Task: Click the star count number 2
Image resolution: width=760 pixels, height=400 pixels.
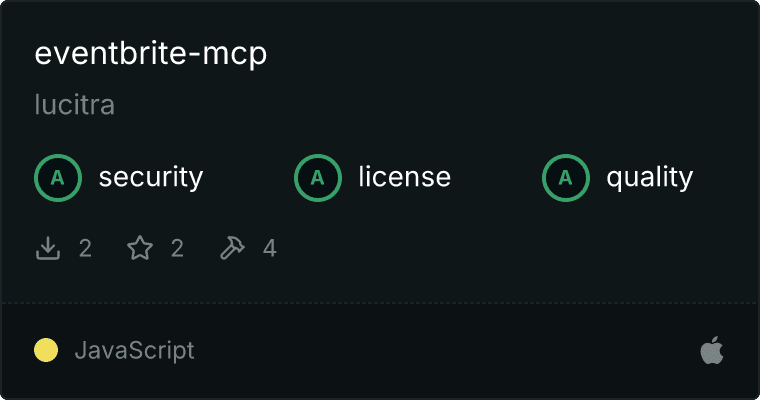Action: click(x=177, y=249)
